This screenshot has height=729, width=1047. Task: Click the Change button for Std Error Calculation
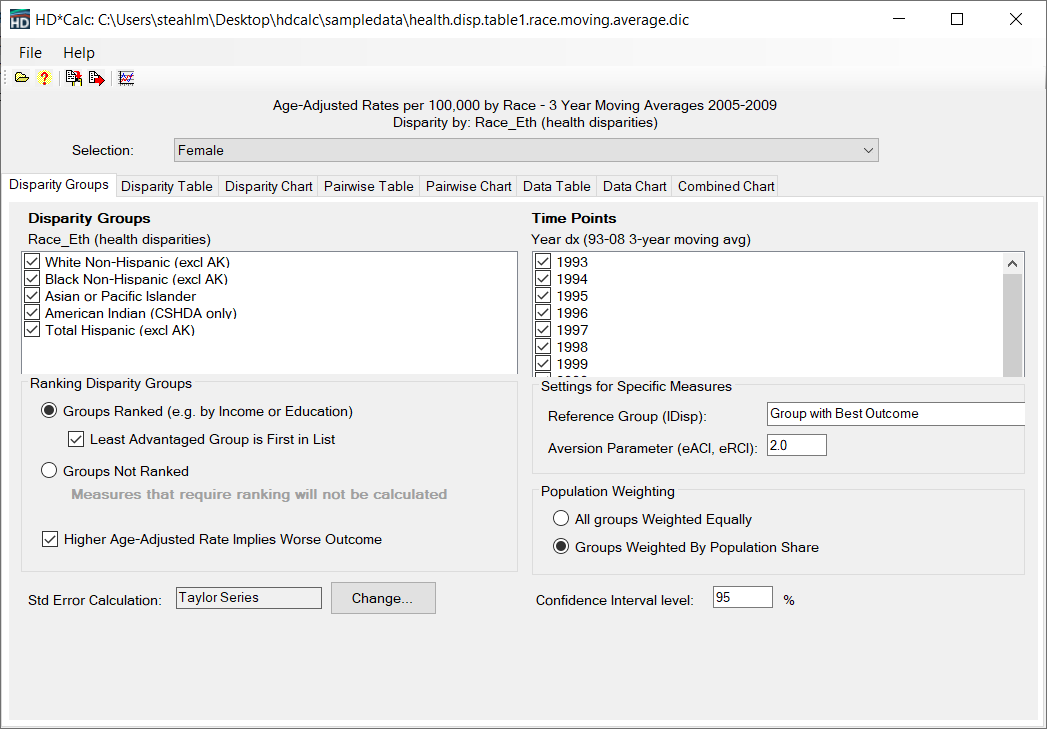(383, 598)
